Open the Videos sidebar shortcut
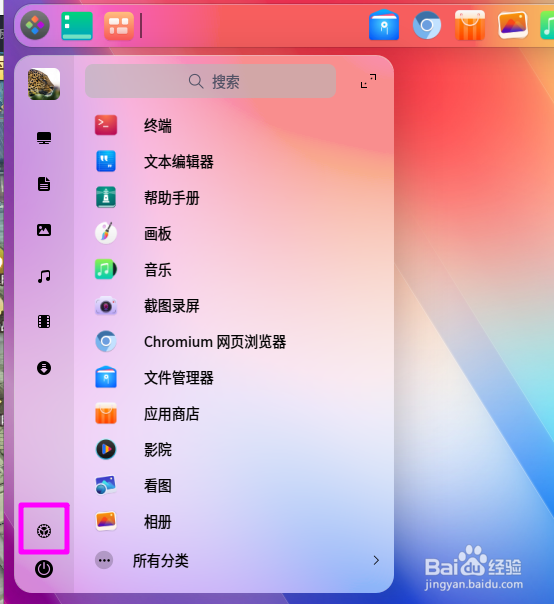Screen dimensions: 554x604 click(44, 322)
